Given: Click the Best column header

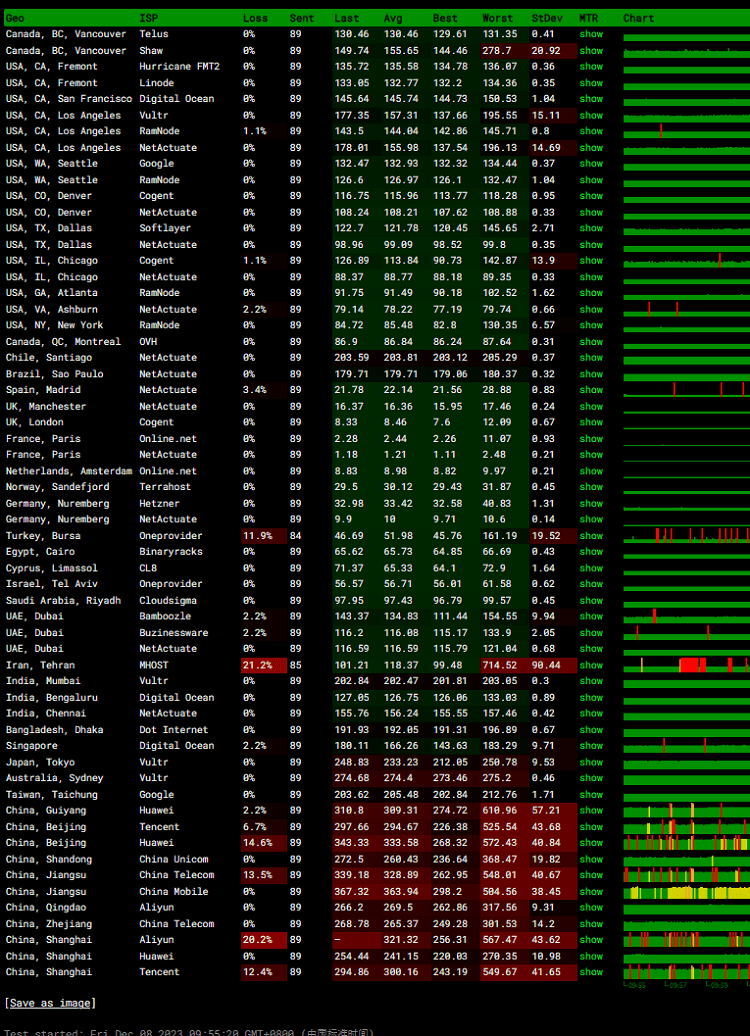Looking at the screenshot, I should [445, 18].
